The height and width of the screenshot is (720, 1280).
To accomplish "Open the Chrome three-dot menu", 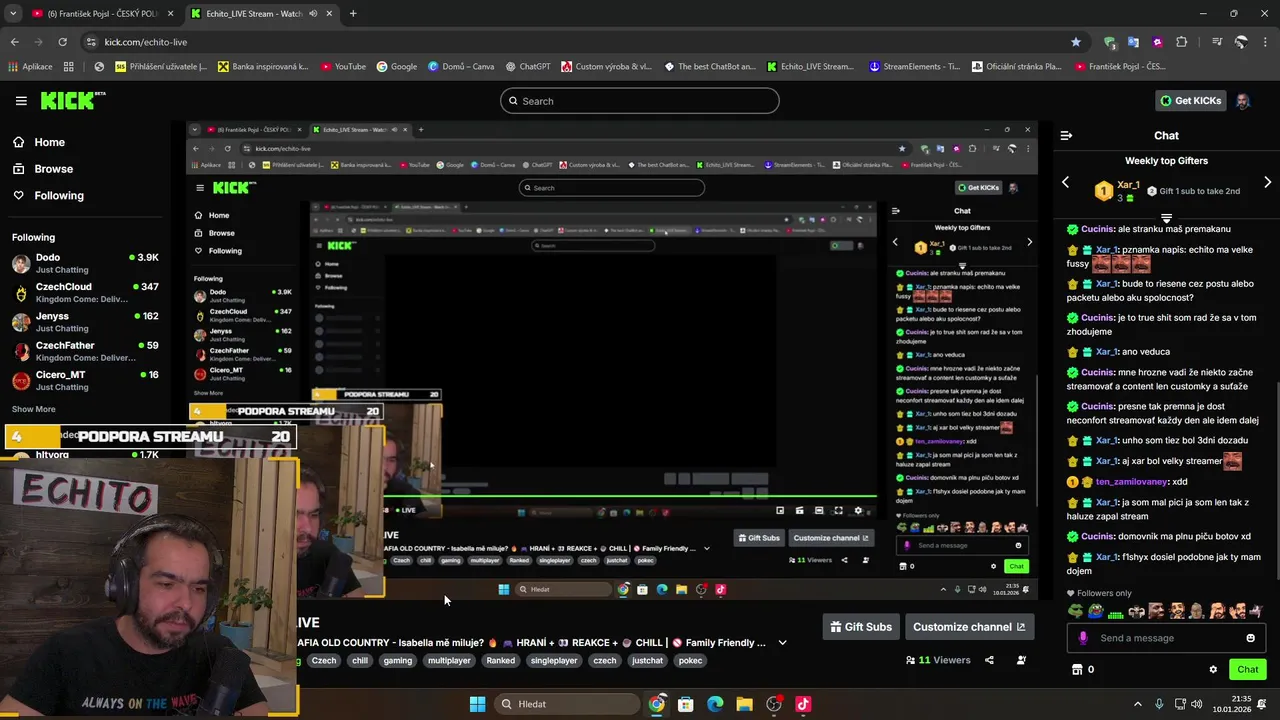I will click(x=1265, y=42).
